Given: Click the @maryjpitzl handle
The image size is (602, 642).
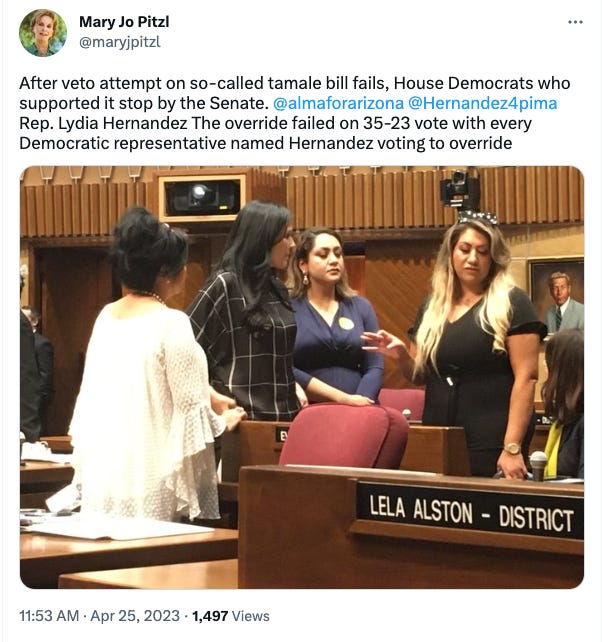Looking at the screenshot, I should [119, 42].
